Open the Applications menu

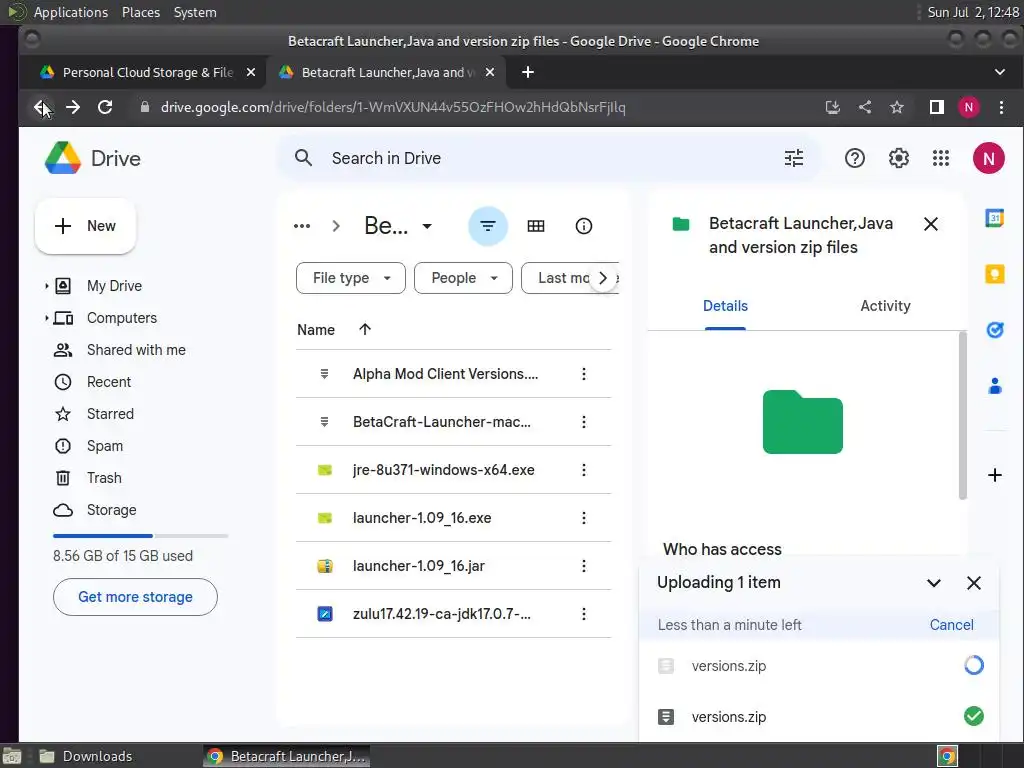point(71,12)
